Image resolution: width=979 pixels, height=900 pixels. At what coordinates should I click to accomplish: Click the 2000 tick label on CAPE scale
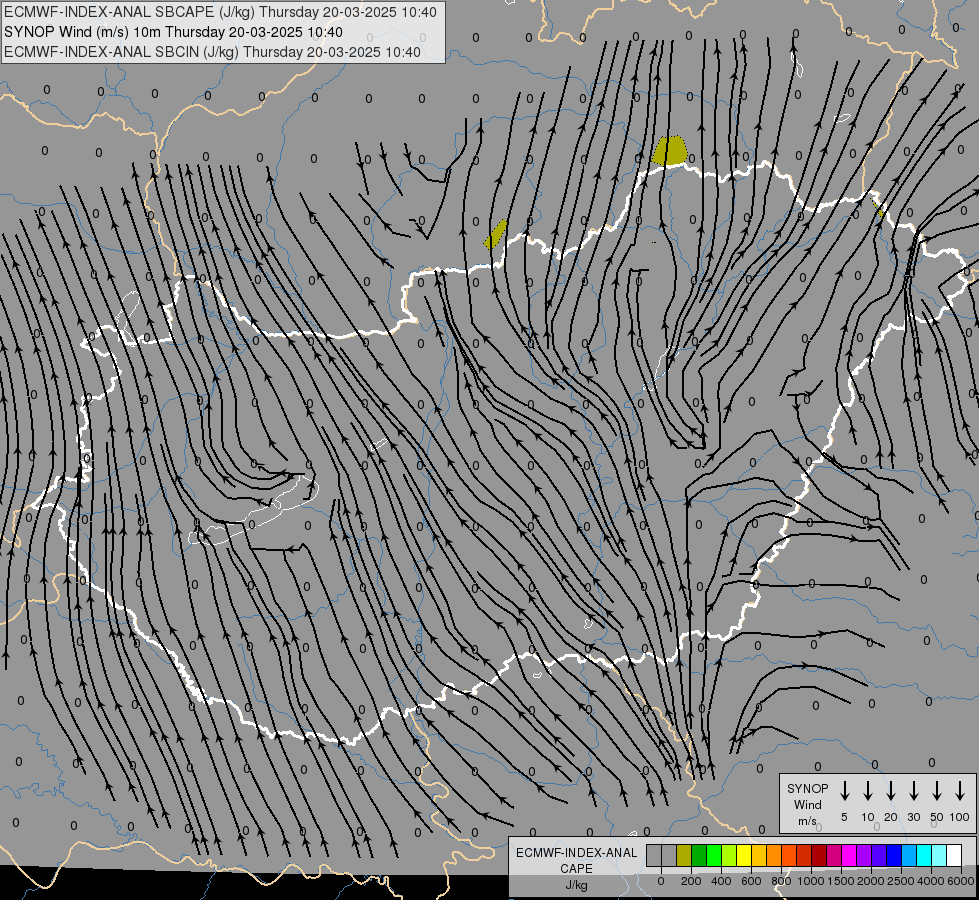click(x=871, y=881)
